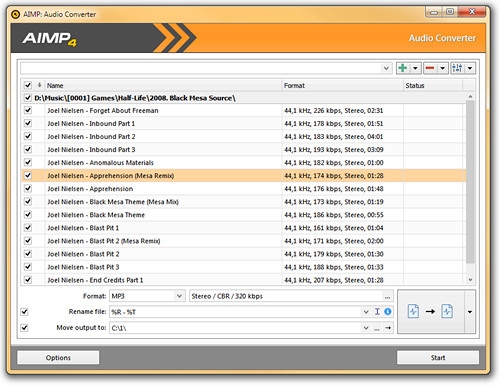Click the AIMP icon in title bar
The height and width of the screenshot is (387, 500).
(15, 14)
